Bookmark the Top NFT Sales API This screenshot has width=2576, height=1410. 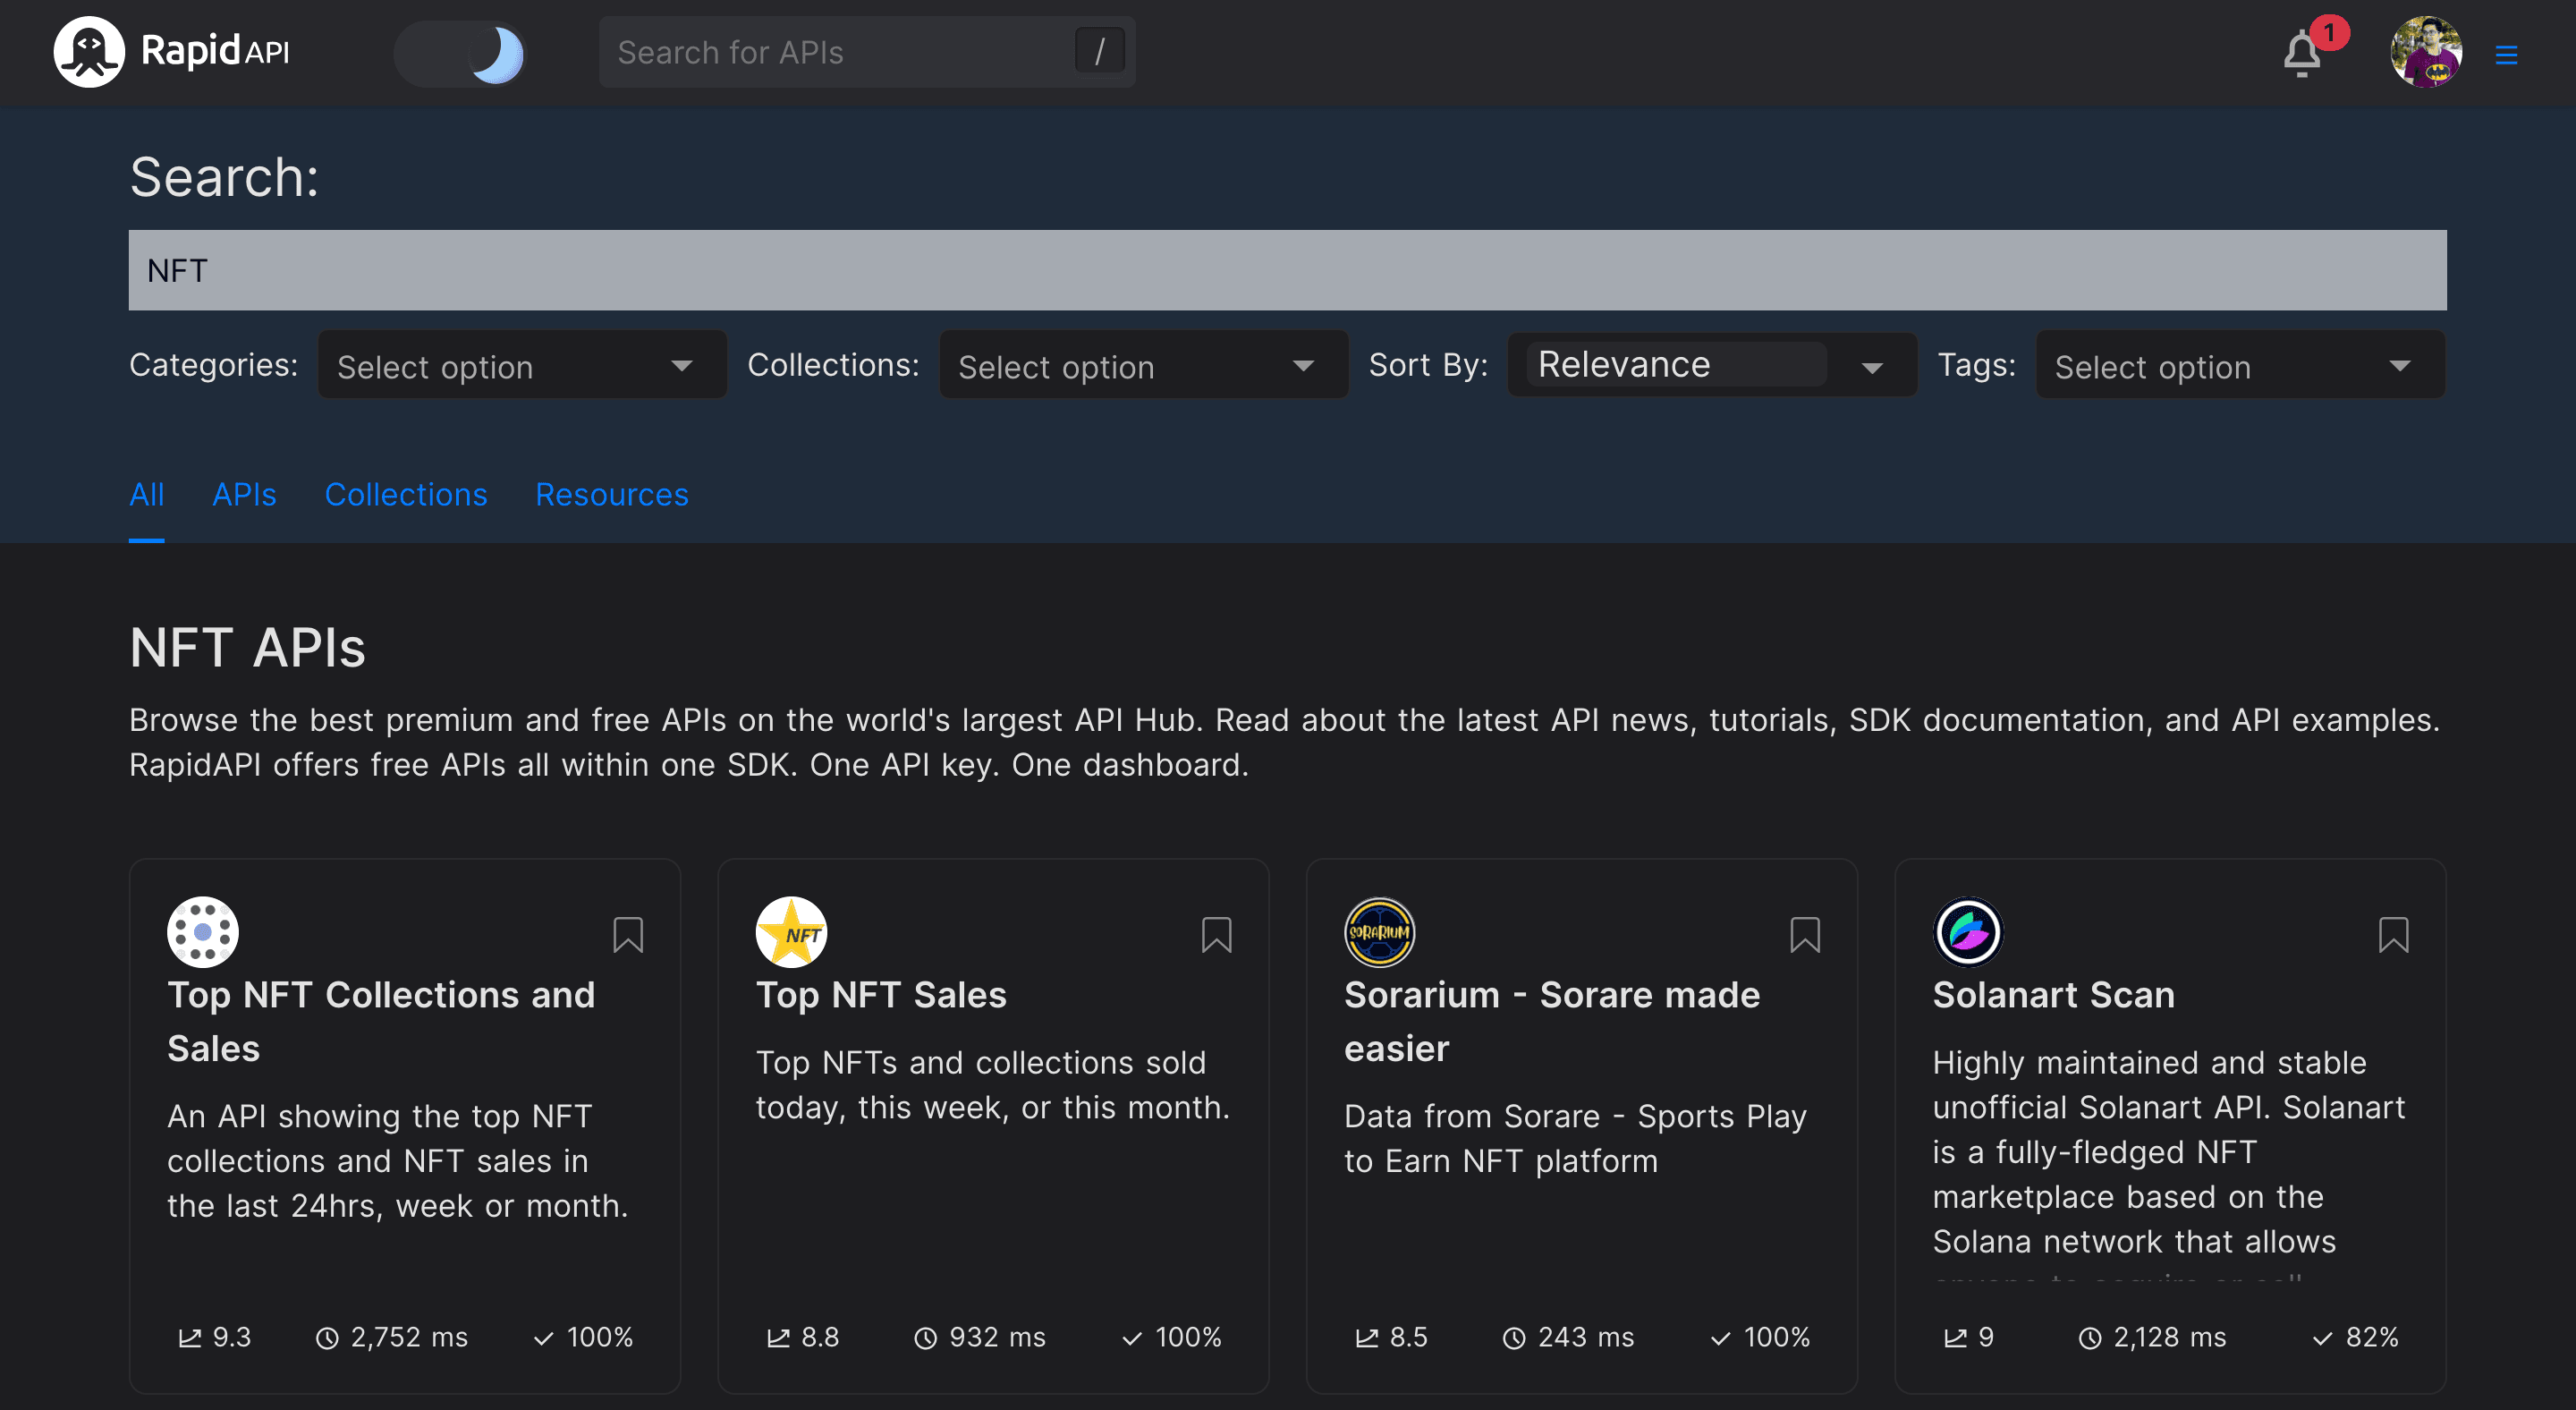click(x=1216, y=935)
